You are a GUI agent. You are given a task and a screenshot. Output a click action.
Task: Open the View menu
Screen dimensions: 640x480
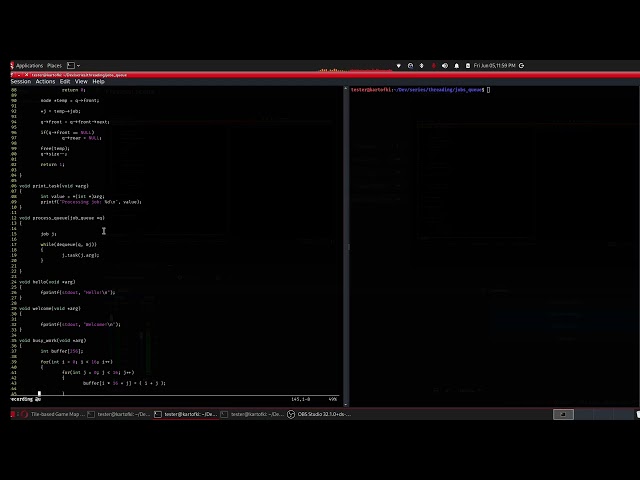click(81, 81)
